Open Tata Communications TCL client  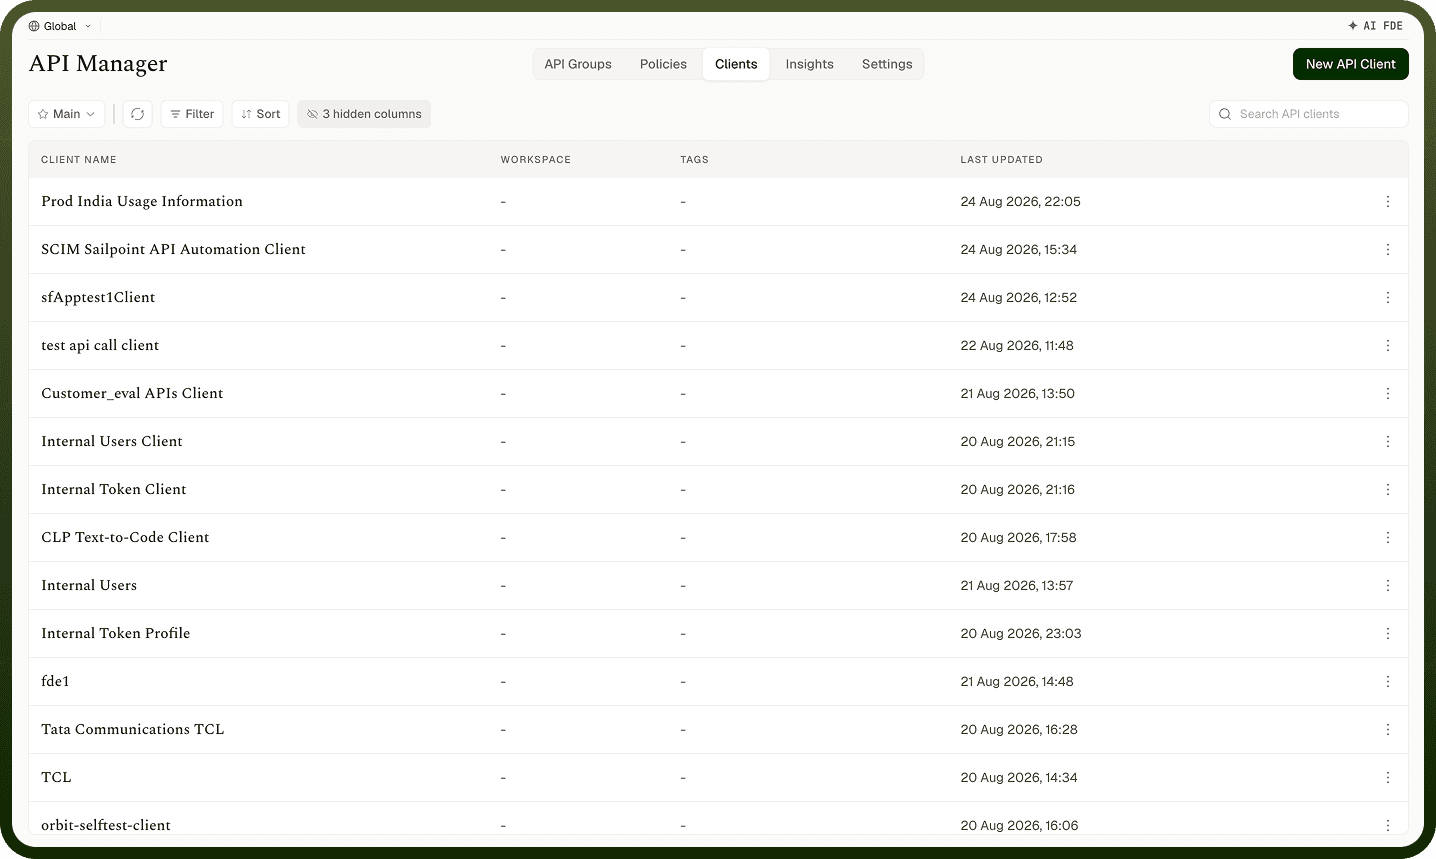[x=133, y=729]
